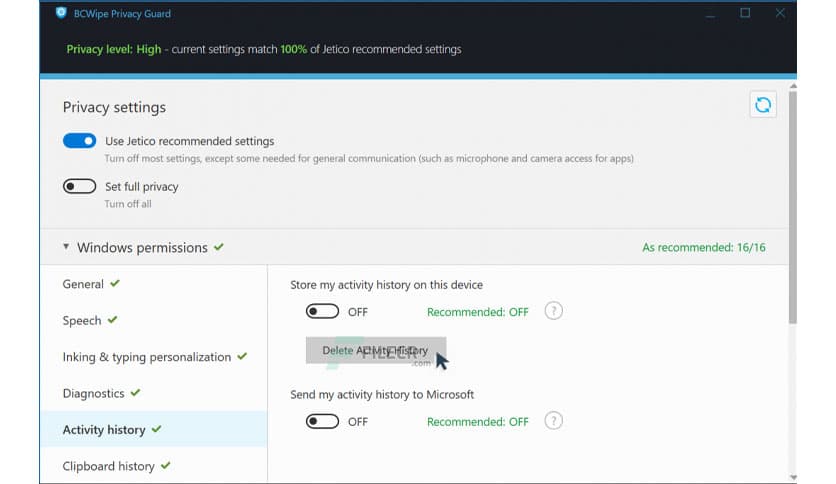Viewport: 836px width, 484px height.
Task: Close the BCWipe Privacy Guard window
Action: point(779,13)
